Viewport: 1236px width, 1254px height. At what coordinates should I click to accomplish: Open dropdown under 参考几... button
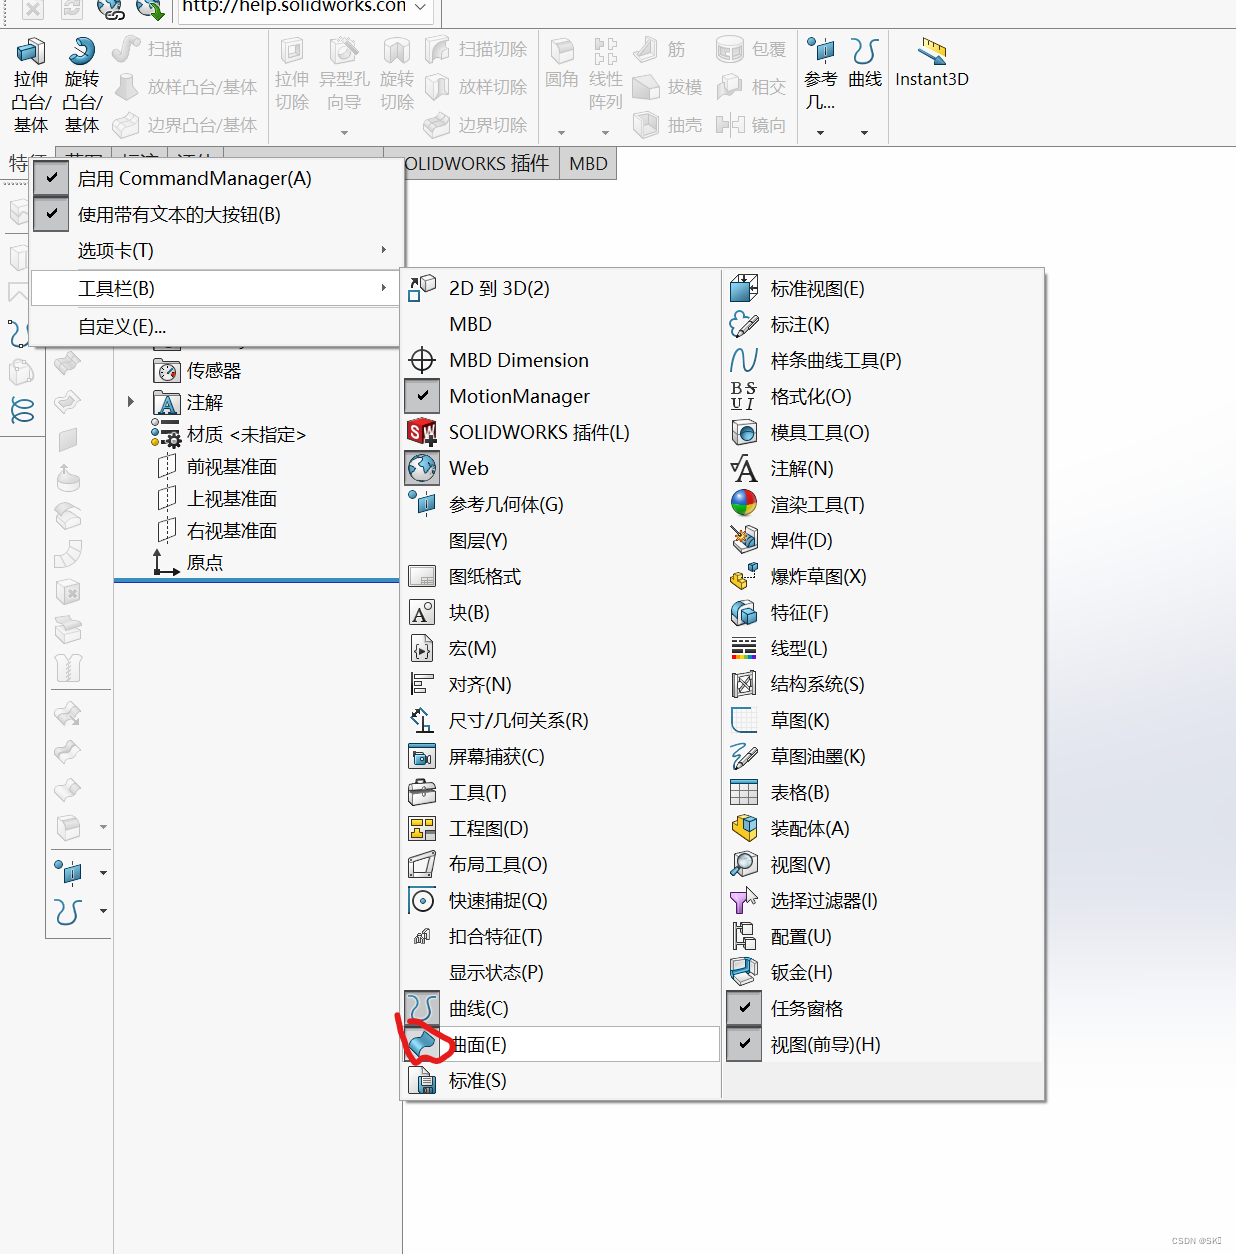[820, 132]
